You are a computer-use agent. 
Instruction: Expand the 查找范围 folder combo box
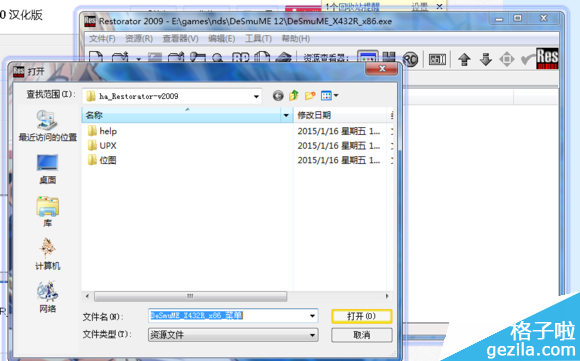(256, 97)
